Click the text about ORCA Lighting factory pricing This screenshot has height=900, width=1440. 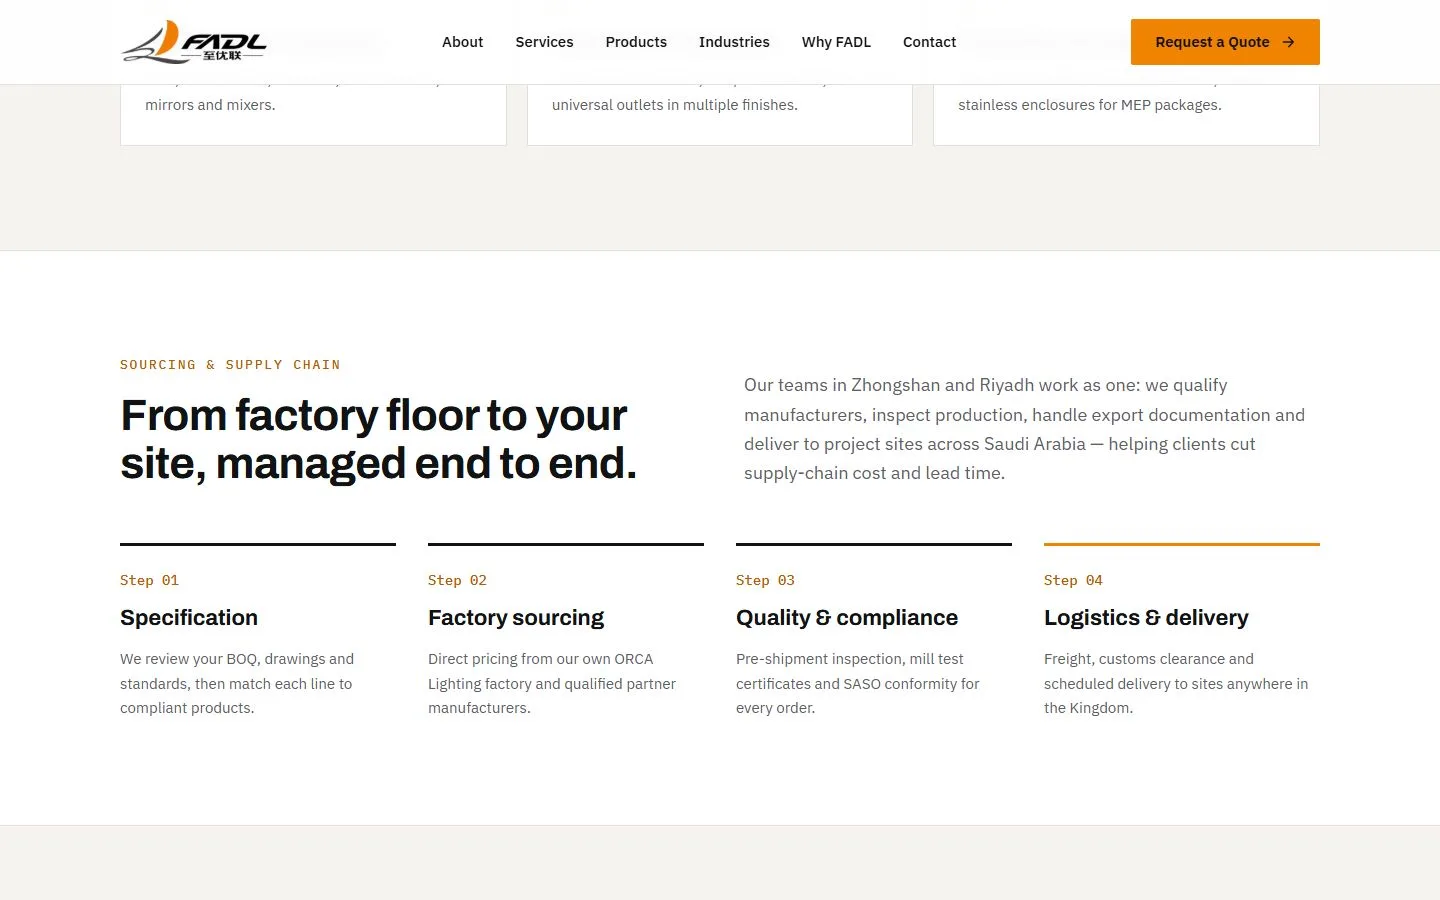[552, 684]
